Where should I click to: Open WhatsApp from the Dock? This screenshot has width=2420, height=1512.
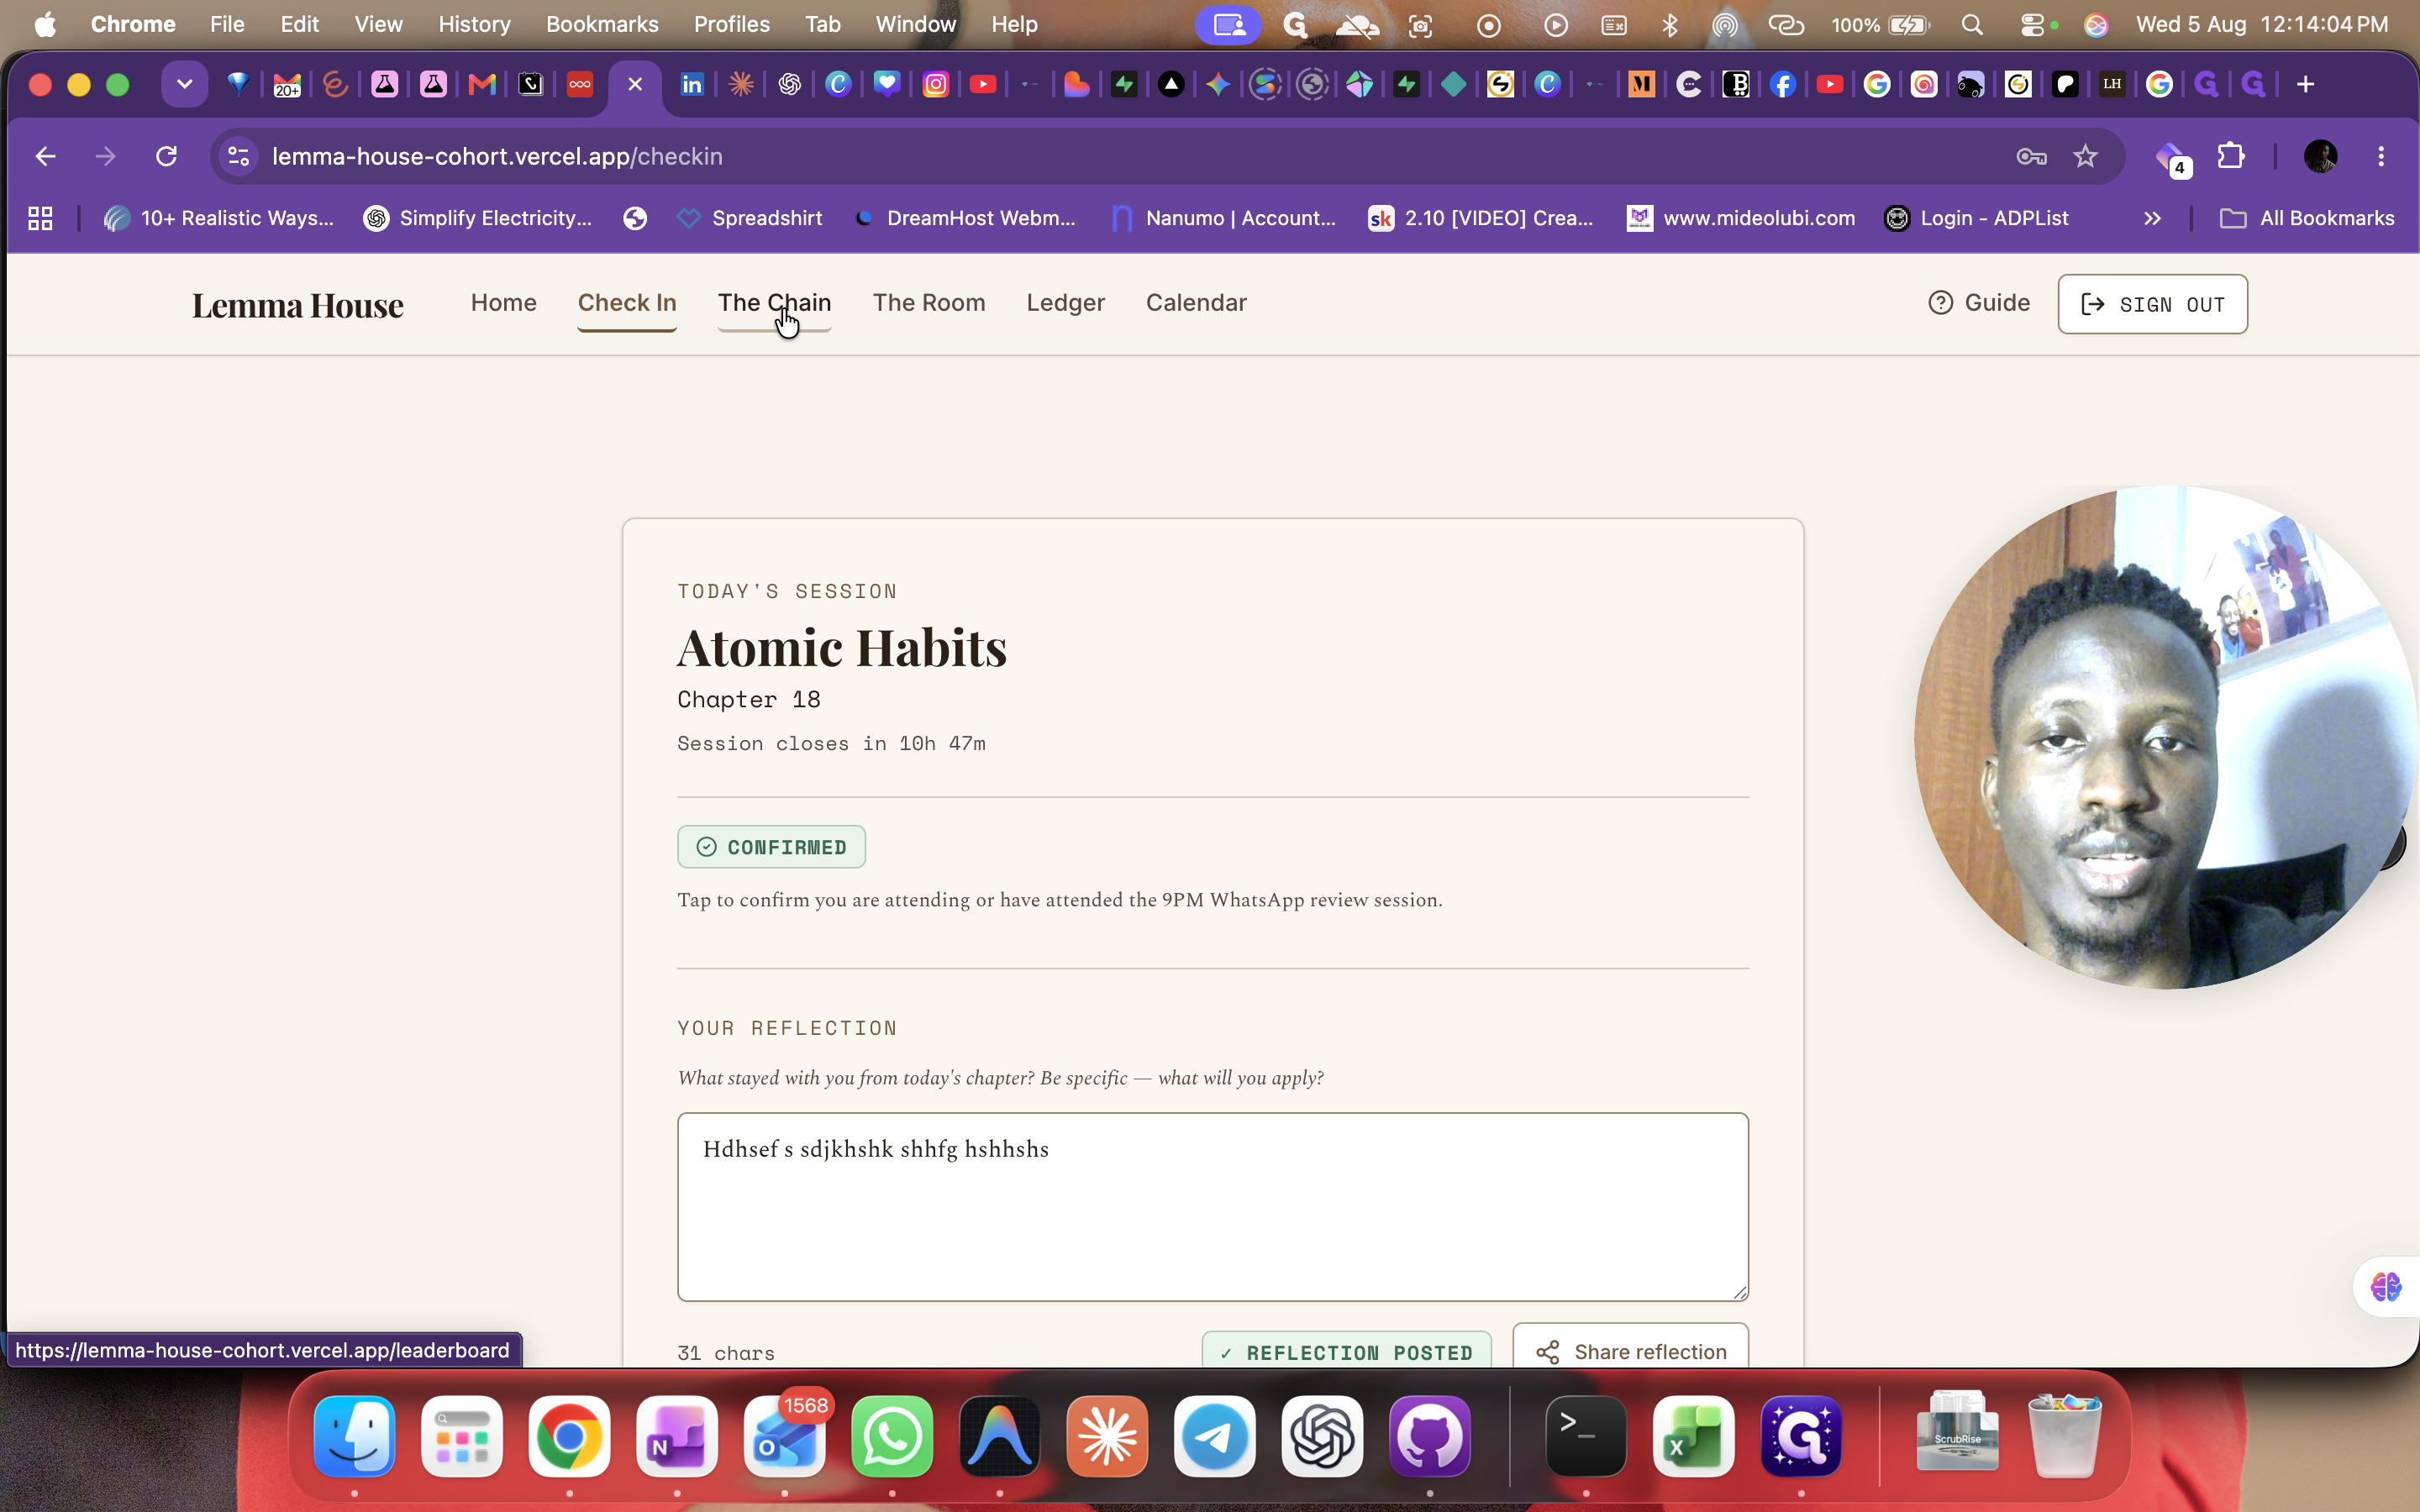[x=892, y=1436]
